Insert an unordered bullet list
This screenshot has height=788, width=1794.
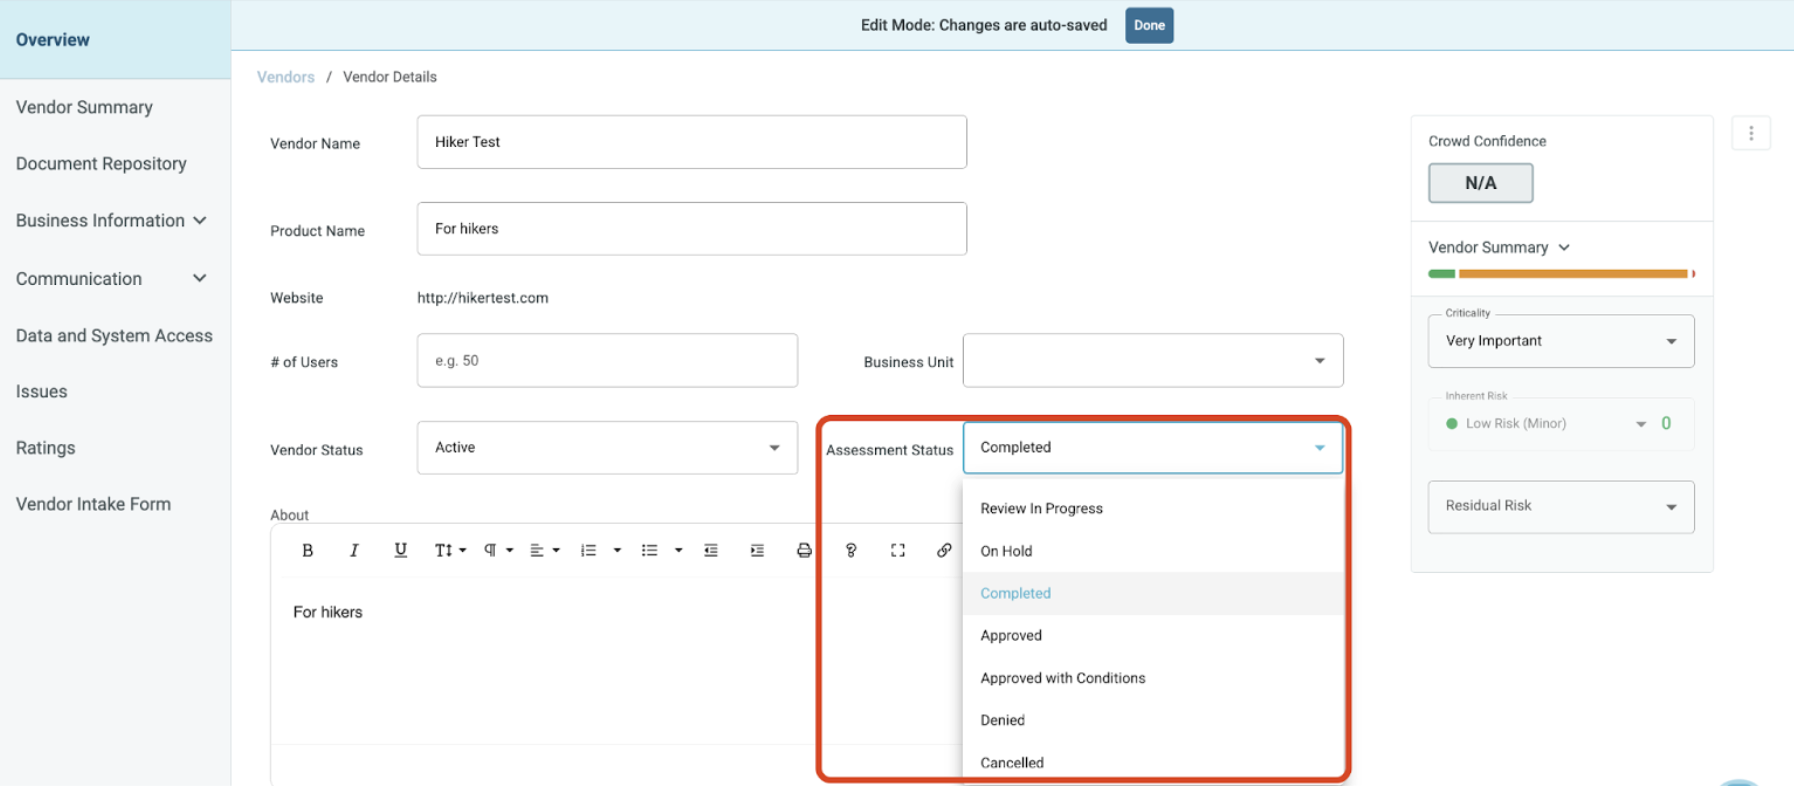click(649, 550)
